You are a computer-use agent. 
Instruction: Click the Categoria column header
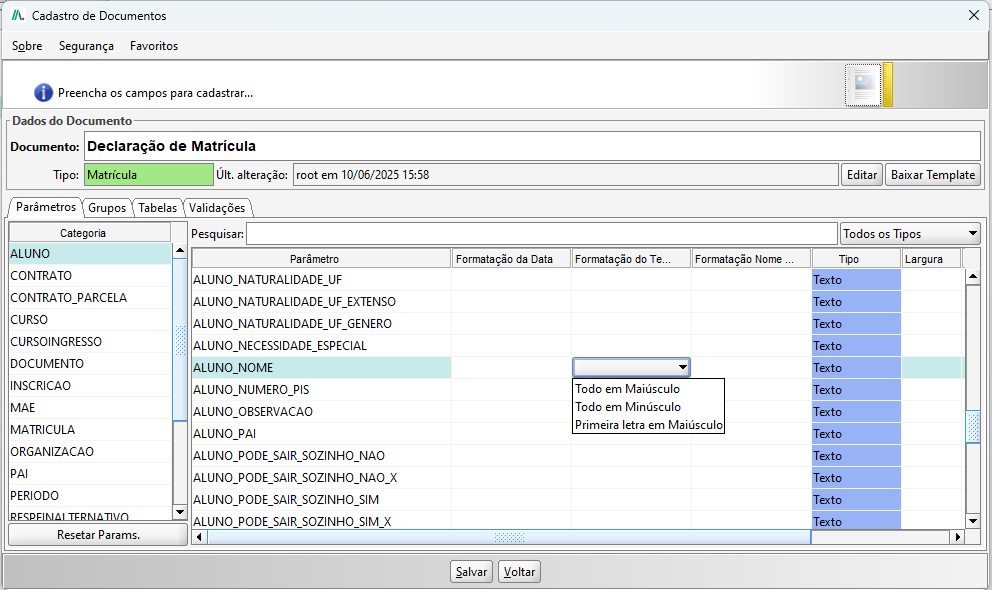90,233
